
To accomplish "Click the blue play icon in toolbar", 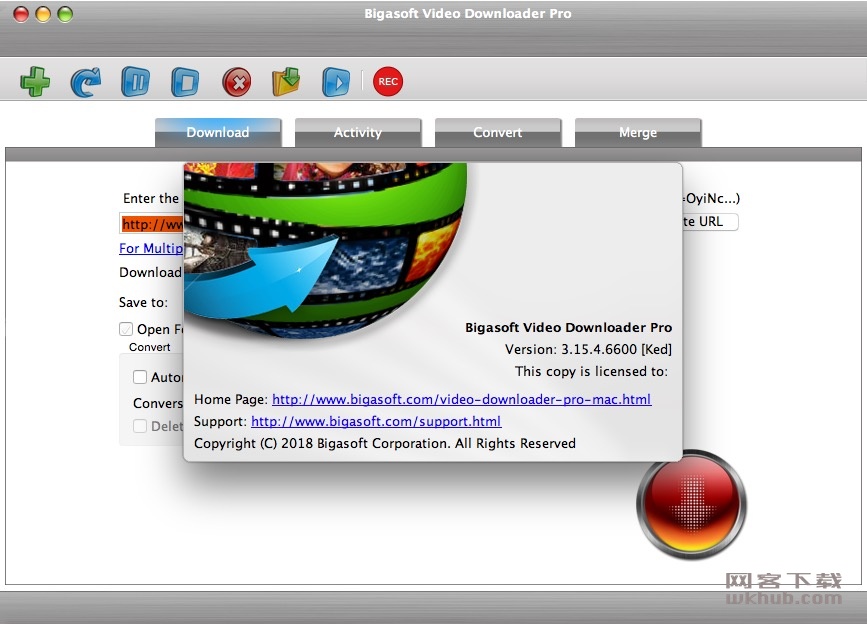I will pos(336,82).
